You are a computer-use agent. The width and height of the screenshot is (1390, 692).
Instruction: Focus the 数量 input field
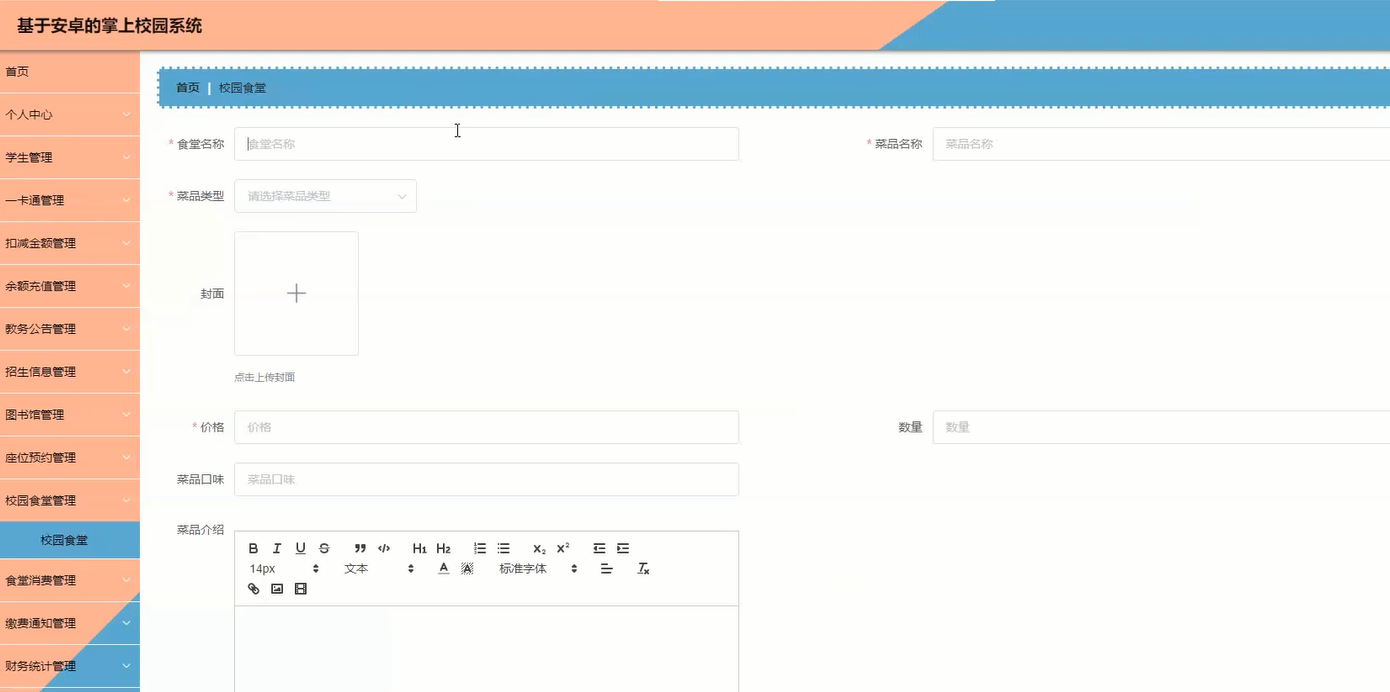click(1161, 427)
